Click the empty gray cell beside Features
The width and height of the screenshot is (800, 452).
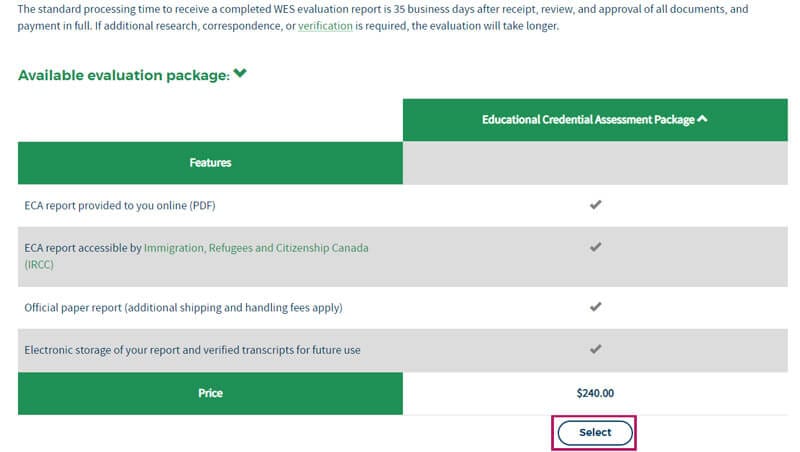(595, 162)
